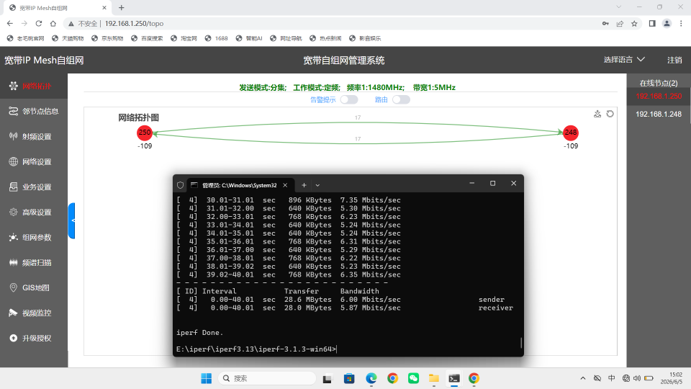
Task: Click the terminal admin shield icon
Action: tap(180, 185)
